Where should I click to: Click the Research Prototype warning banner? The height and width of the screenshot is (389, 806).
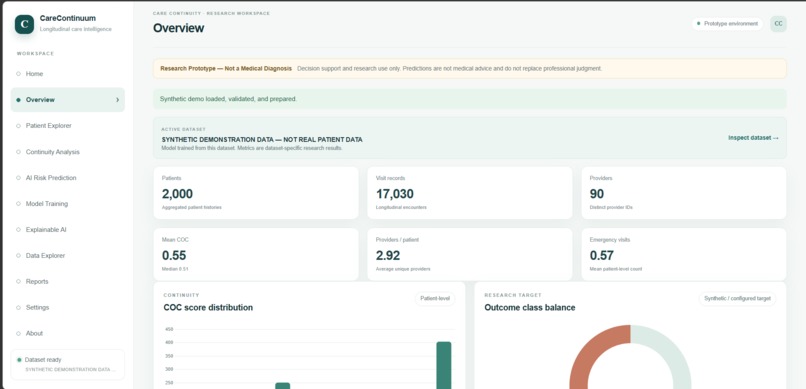[x=470, y=68]
